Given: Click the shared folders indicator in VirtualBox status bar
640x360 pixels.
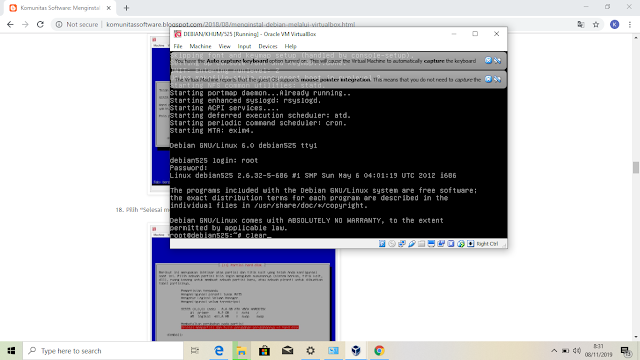Looking at the screenshot, I should (421, 244).
